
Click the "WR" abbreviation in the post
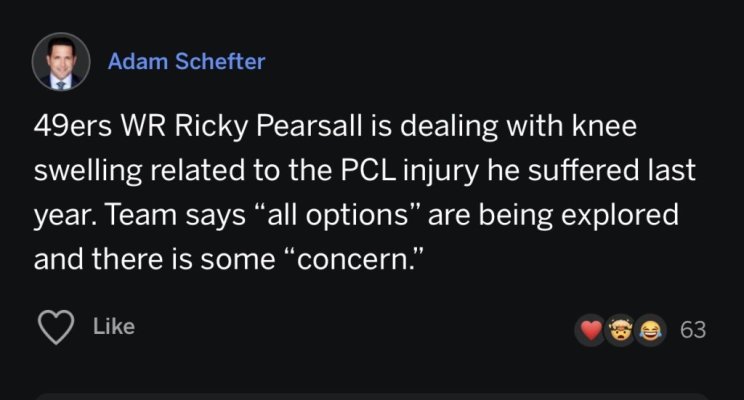coord(144,126)
